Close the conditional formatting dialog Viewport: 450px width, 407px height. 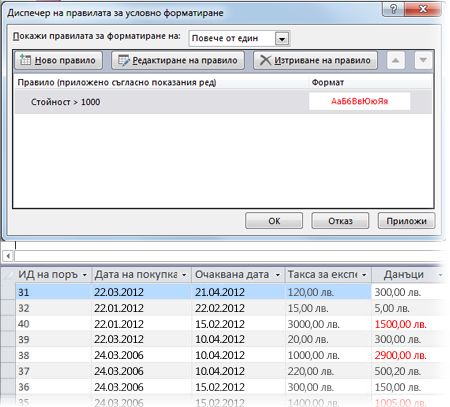click(x=423, y=9)
